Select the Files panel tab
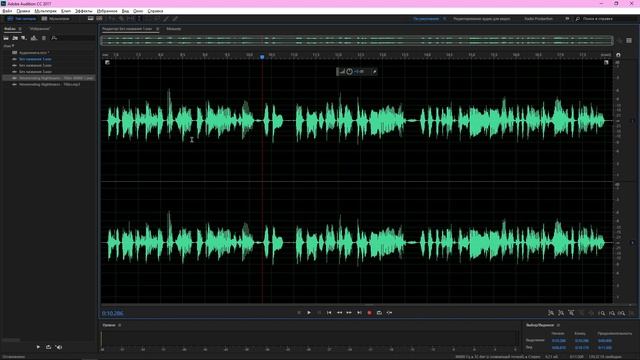The height and width of the screenshot is (360, 640). pyautogui.click(x=10, y=29)
